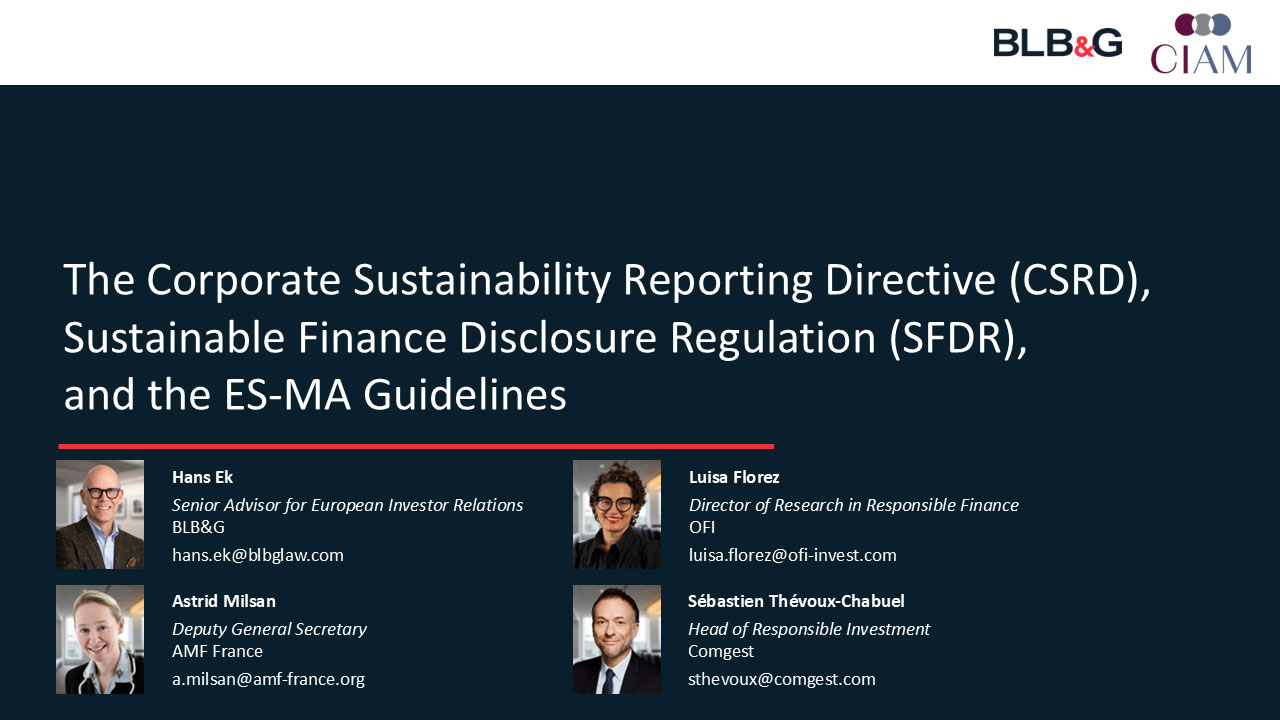
Task: Click the name 'Hans Ek'
Action: [202, 477]
